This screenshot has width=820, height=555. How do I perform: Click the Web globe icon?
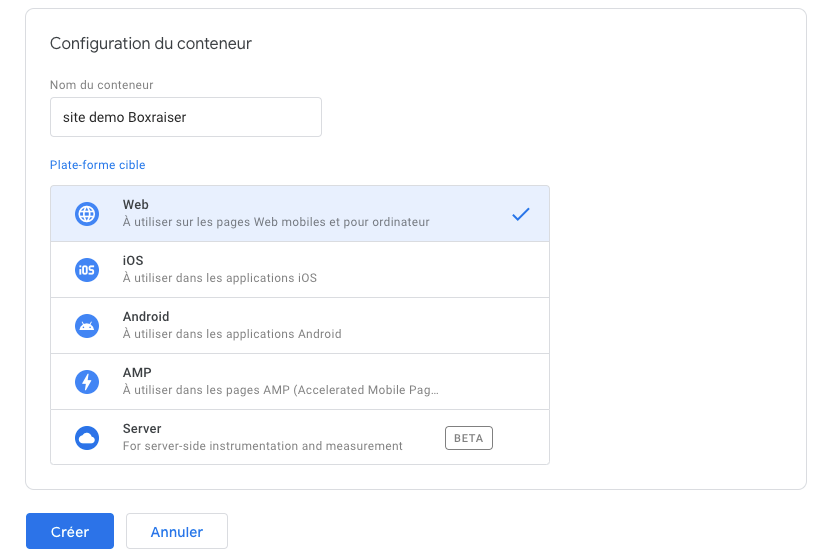pos(87,214)
